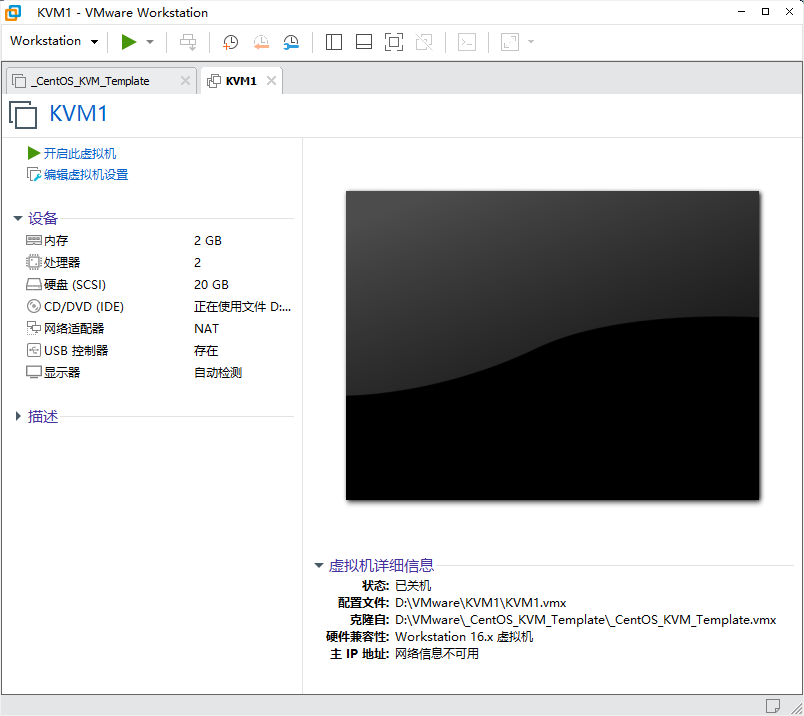The width and height of the screenshot is (804, 716).
Task: Click the monitor icon beside 显示器
Action: click(34, 372)
